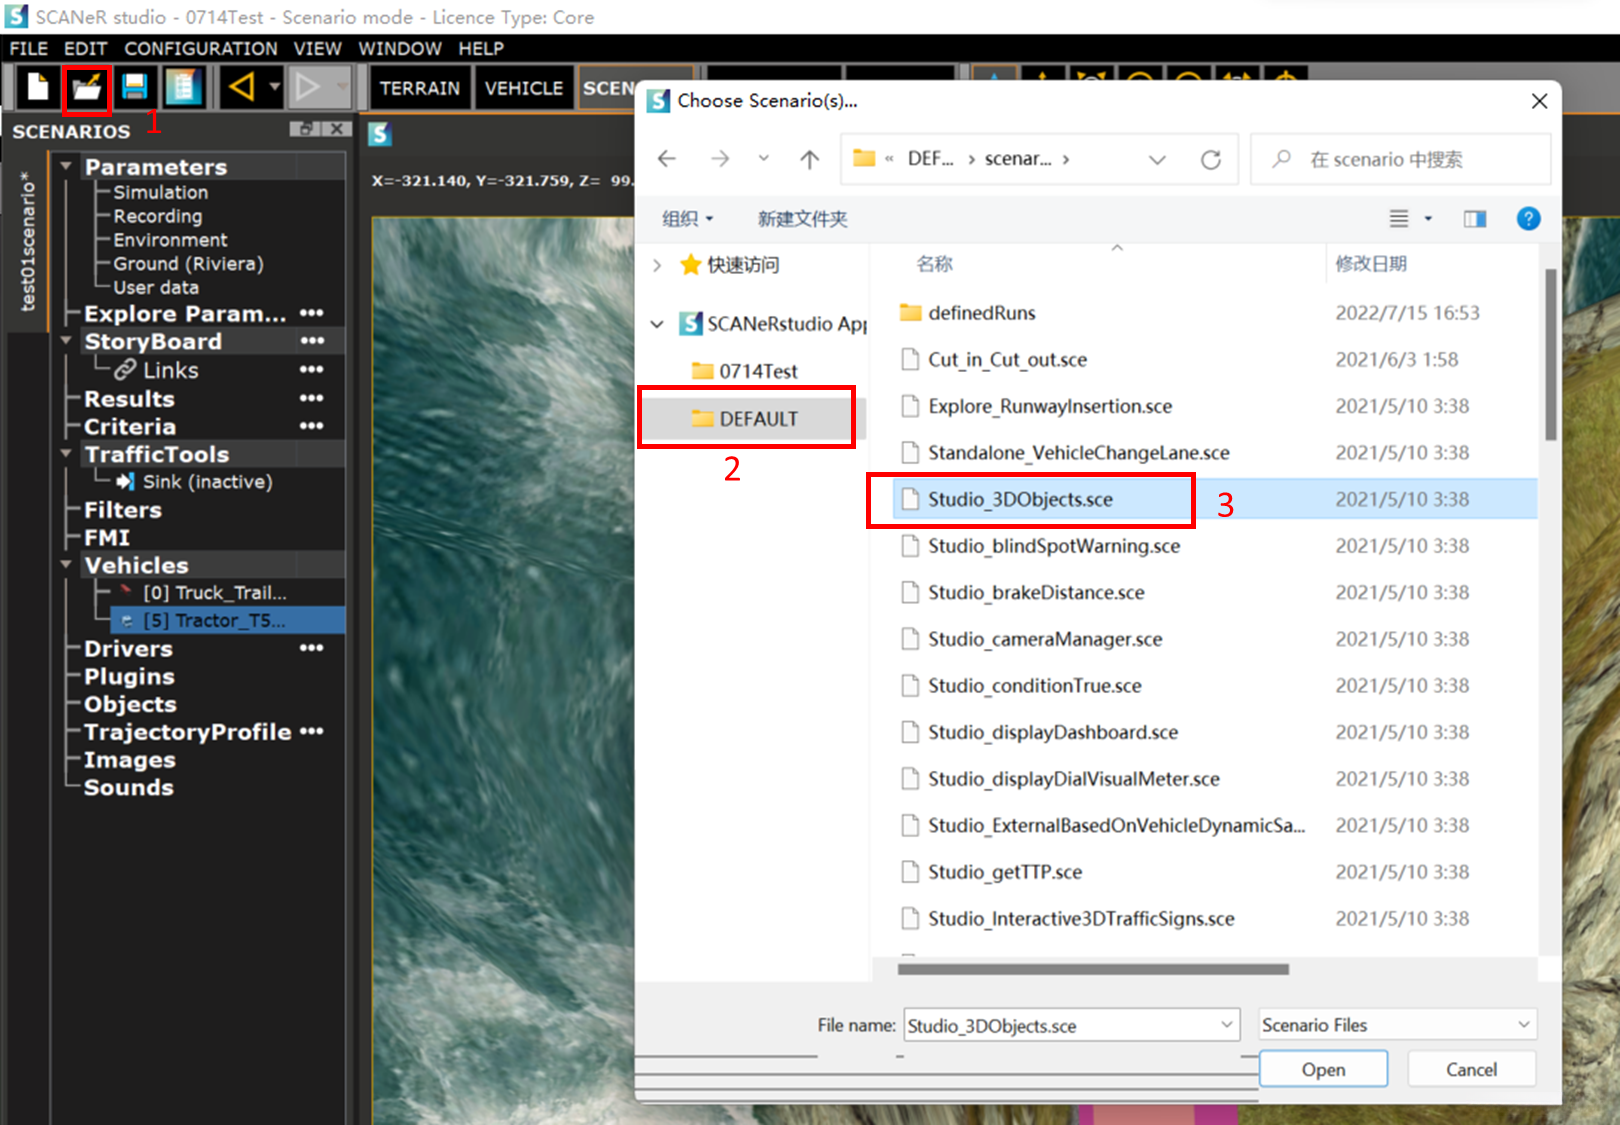Click the 新建文件夹 new folder button

click(802, 219)
